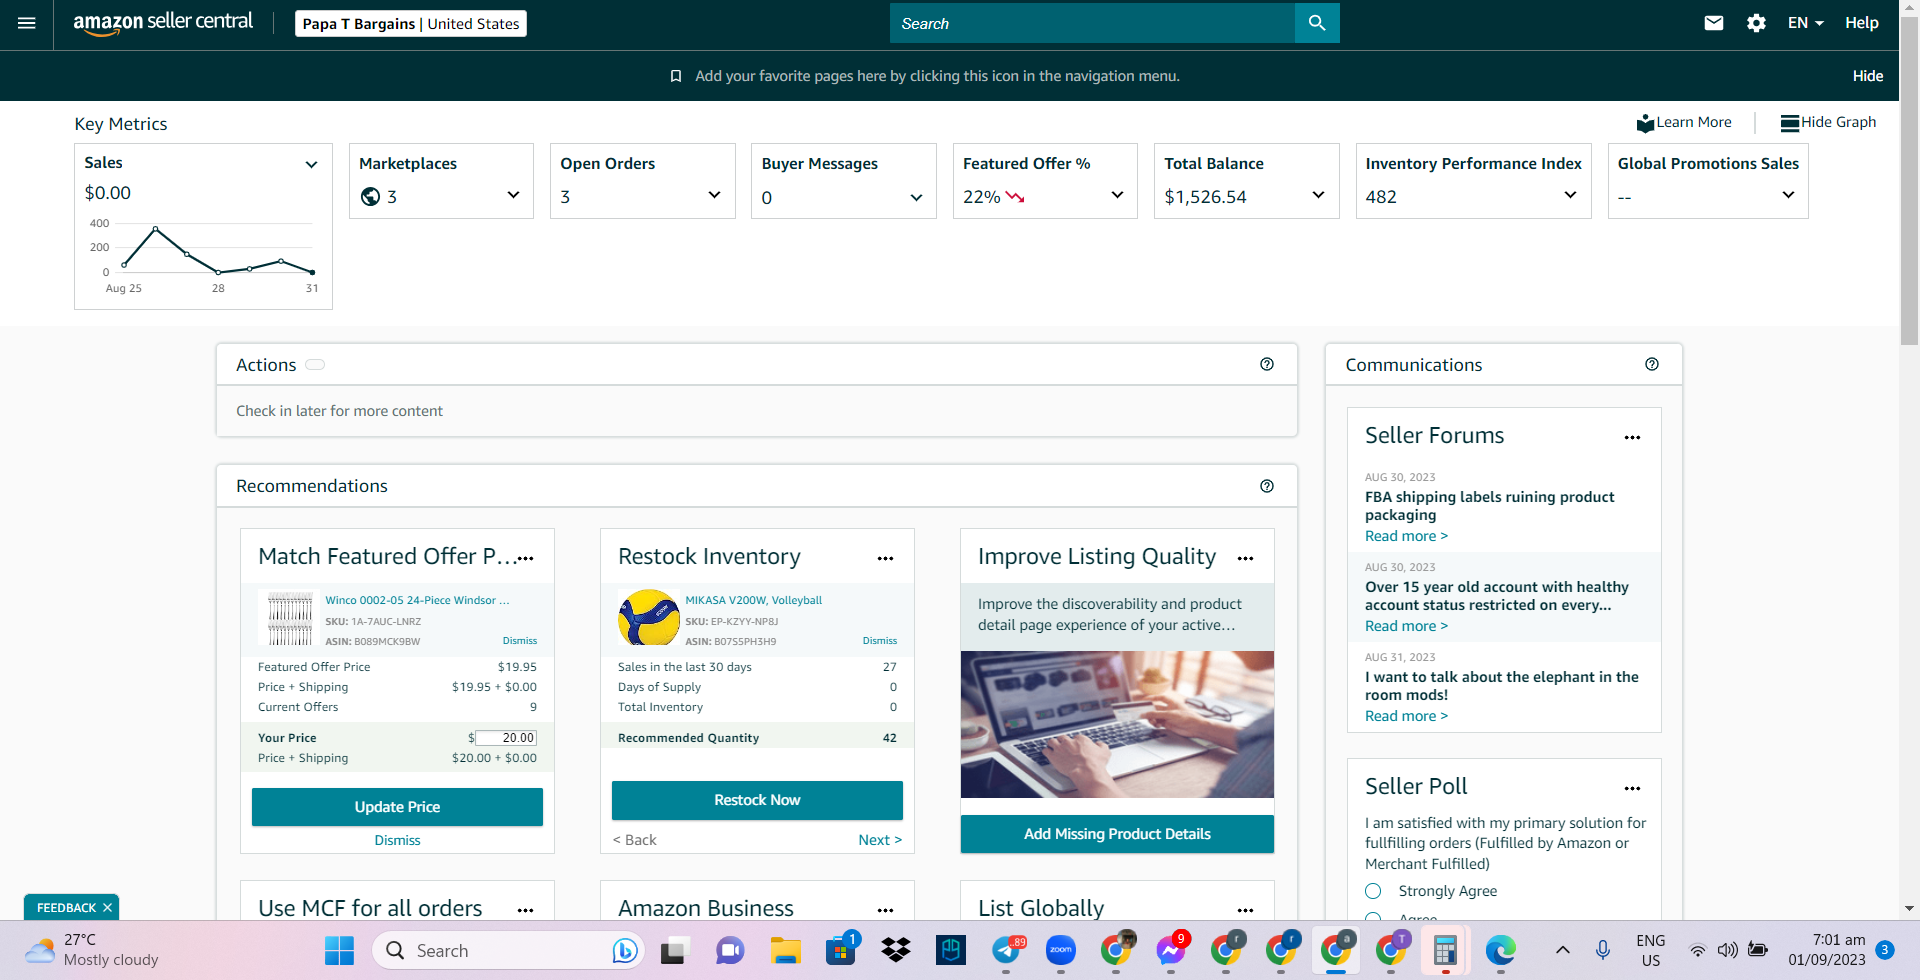The image size is (1920, 980).
Task: Go to Next restock recommendation
Action: click(880, 840)
